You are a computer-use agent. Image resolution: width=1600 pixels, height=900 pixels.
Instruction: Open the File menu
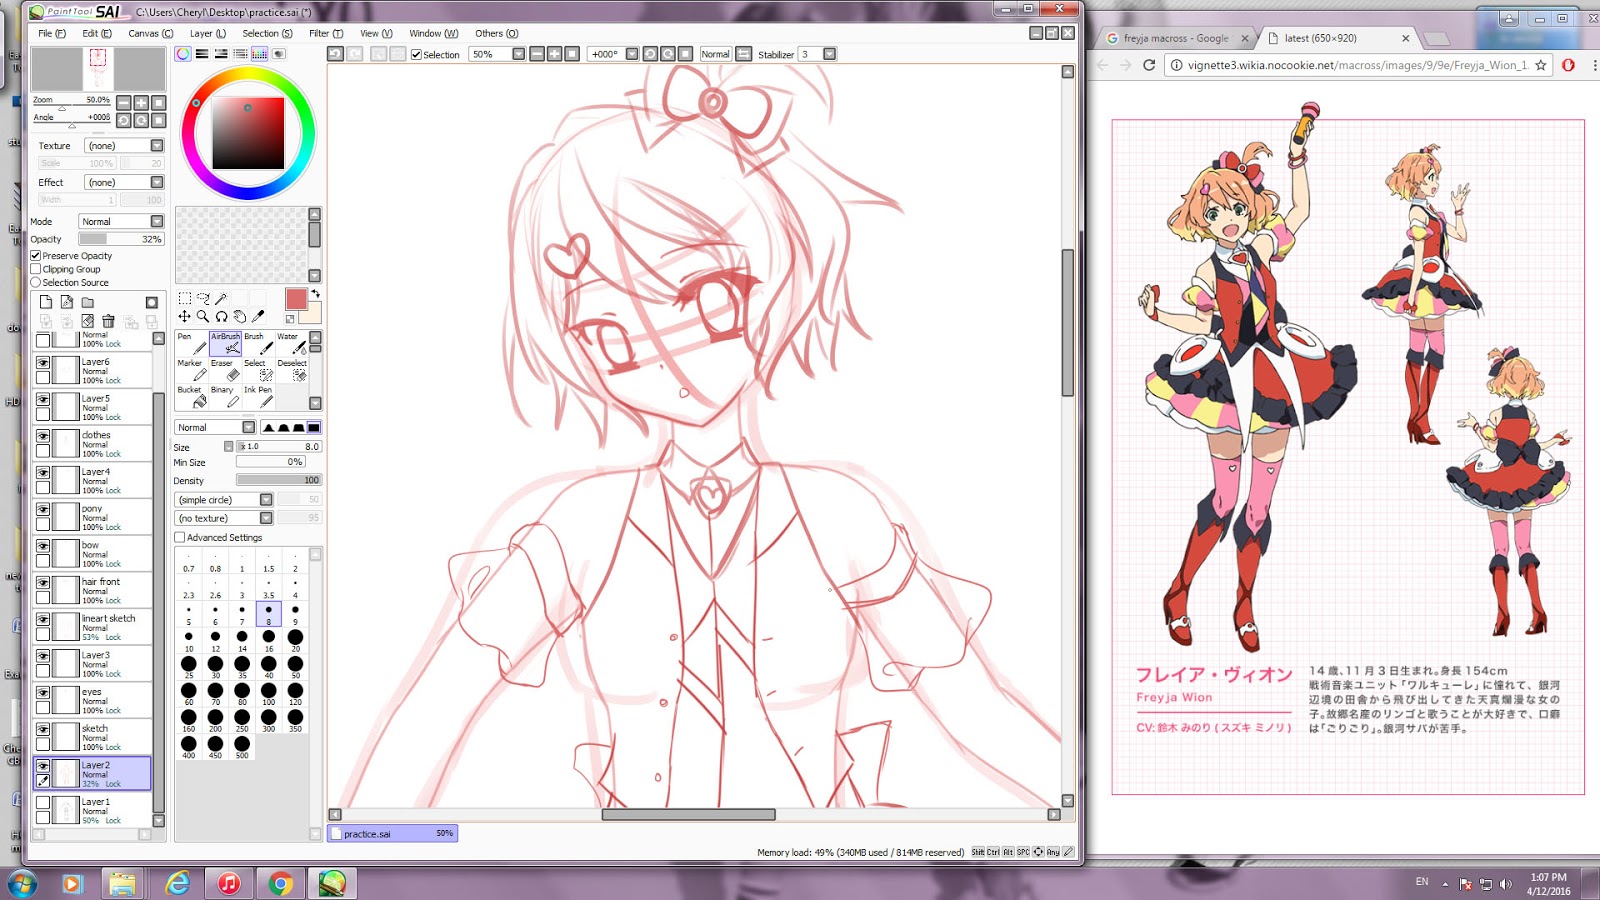pyautogui.click(x=52, y=33)
